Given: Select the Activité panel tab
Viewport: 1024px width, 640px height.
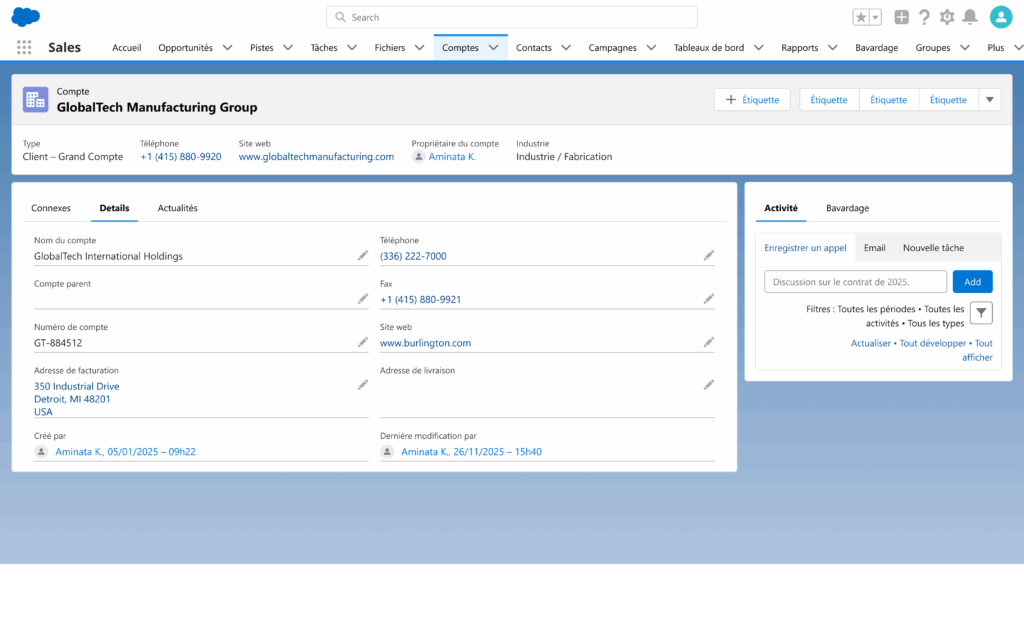Looking at the screenshot, I should (781, 208).
